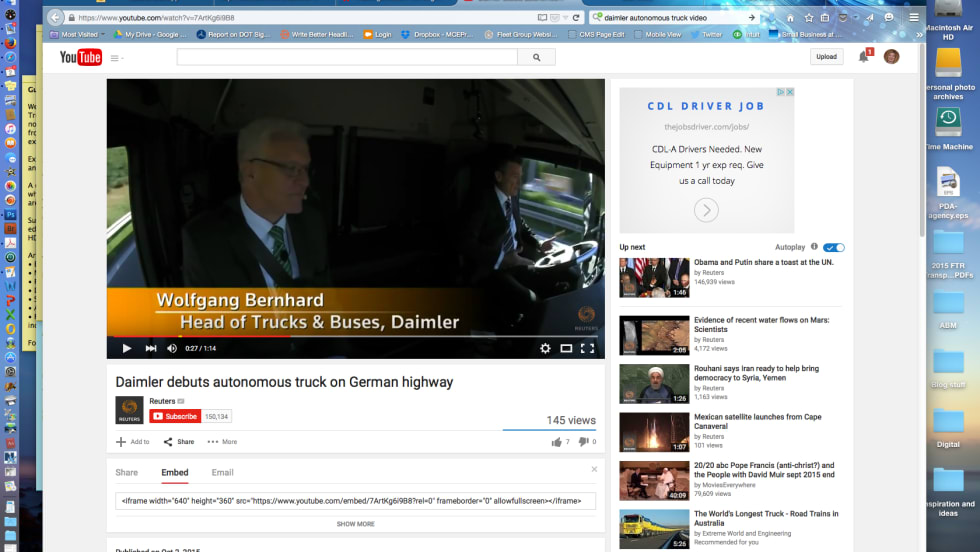Click the thumbs down dislike icon
The width and height of the screenshot is (980, 552).
[583, 441]
